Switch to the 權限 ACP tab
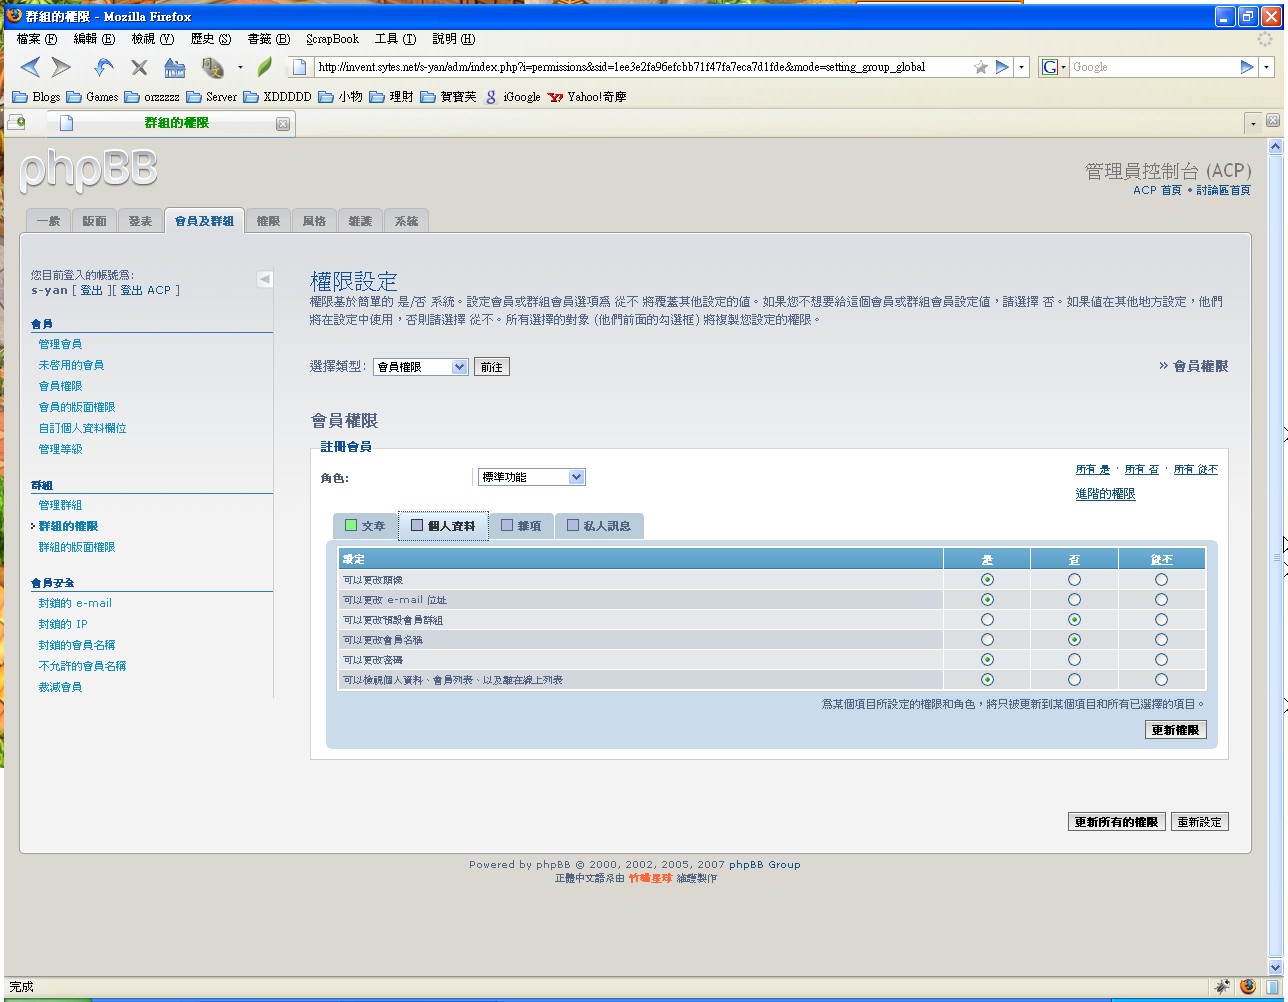 pyautogui.click(x=268, y=221)
